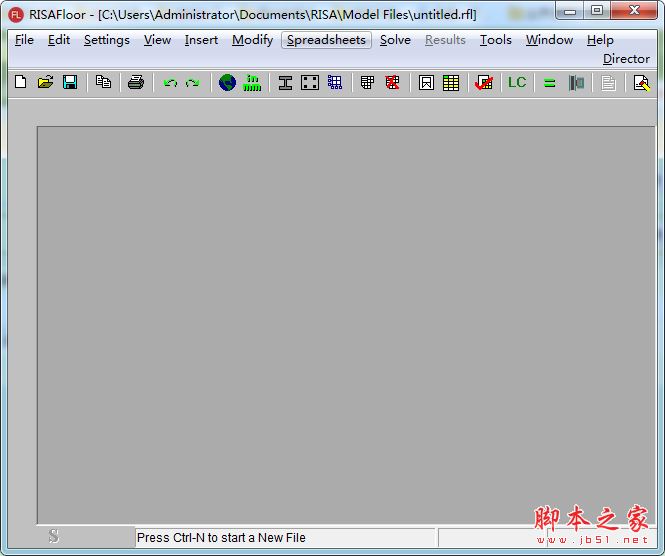Click the grayed Results menu

coord(445,40)
